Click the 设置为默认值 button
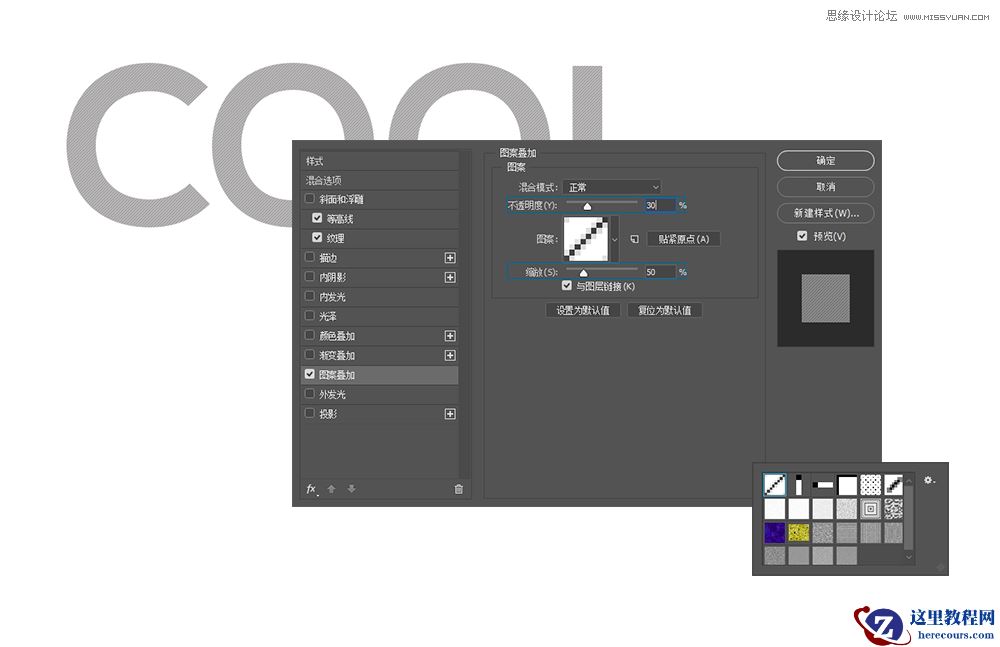The width and height of the screenshot is (1000, 647). (x=583, y=311)
